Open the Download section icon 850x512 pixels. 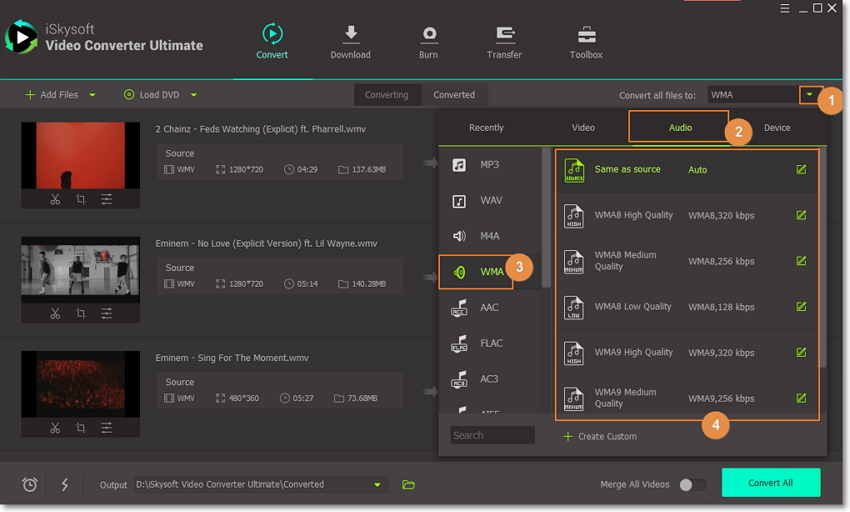tap(350, 40)
